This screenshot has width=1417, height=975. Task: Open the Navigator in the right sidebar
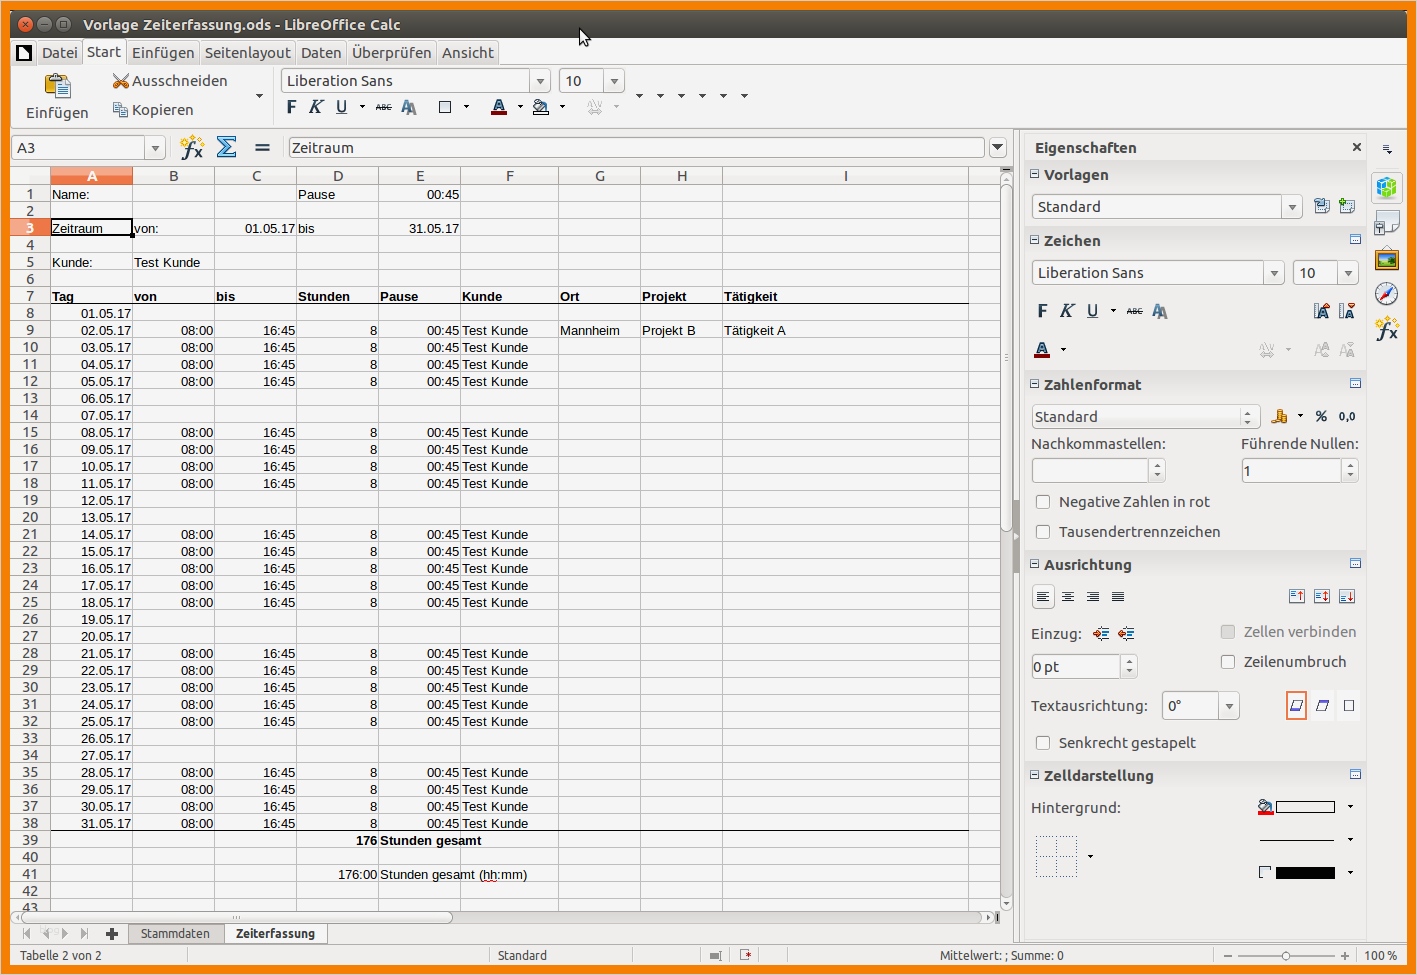[1387, 294]
